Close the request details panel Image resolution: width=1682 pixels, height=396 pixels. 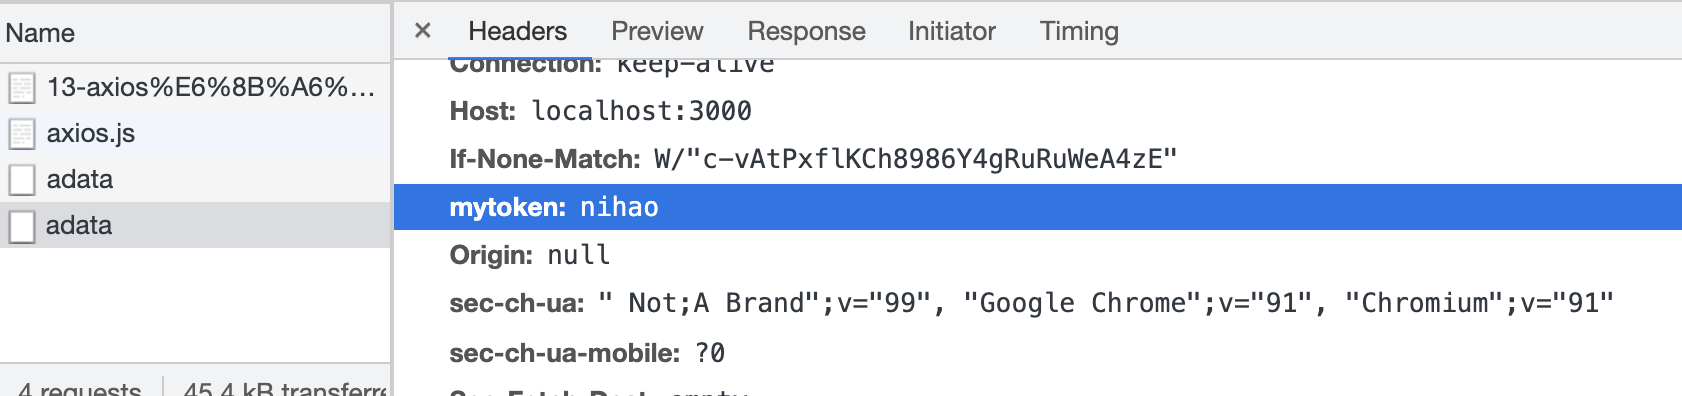tap(423, 31)
